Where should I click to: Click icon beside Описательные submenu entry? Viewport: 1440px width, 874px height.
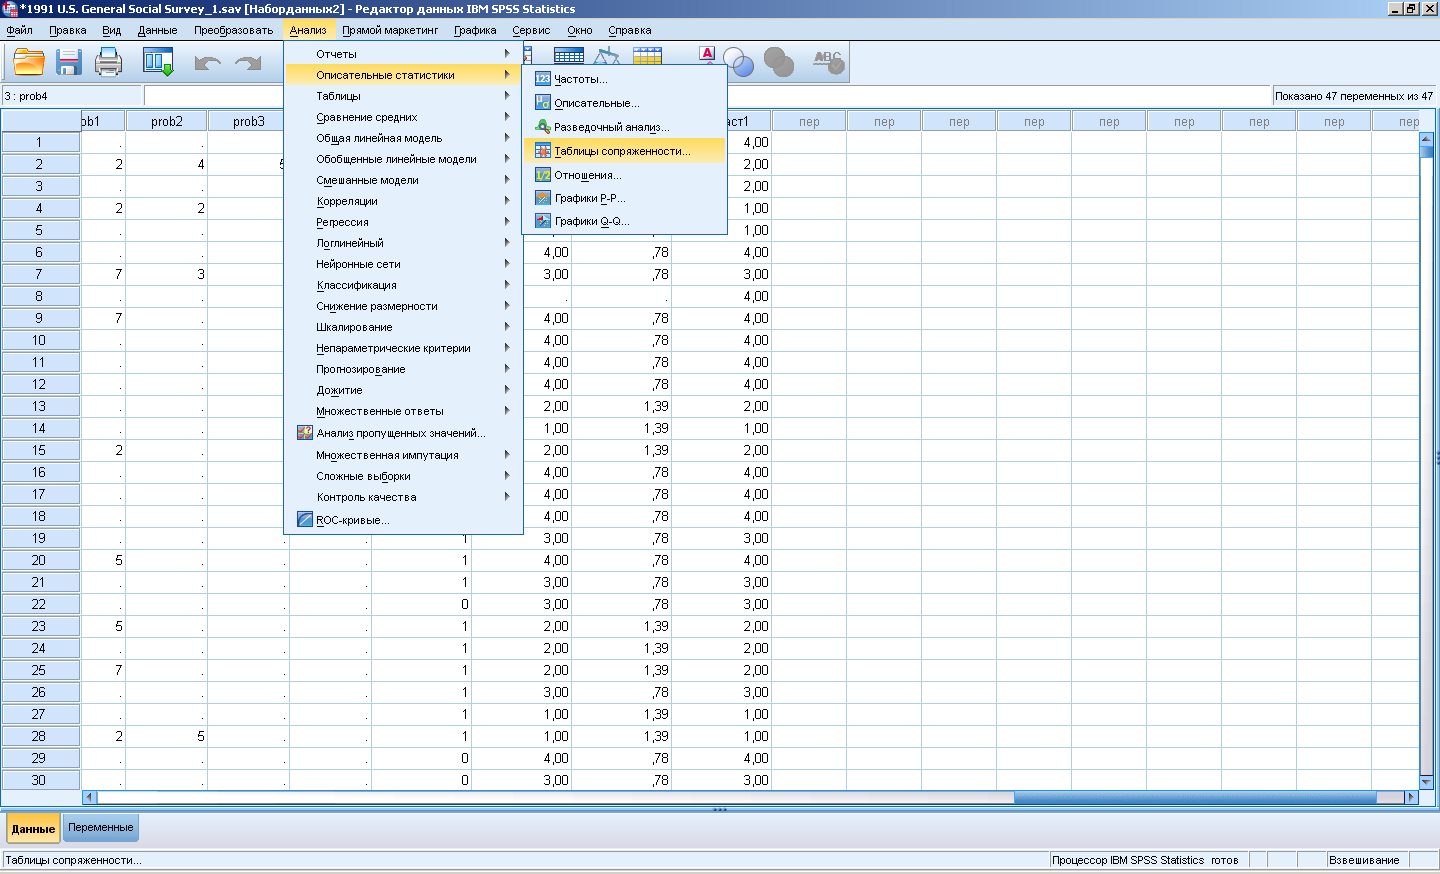543,103
